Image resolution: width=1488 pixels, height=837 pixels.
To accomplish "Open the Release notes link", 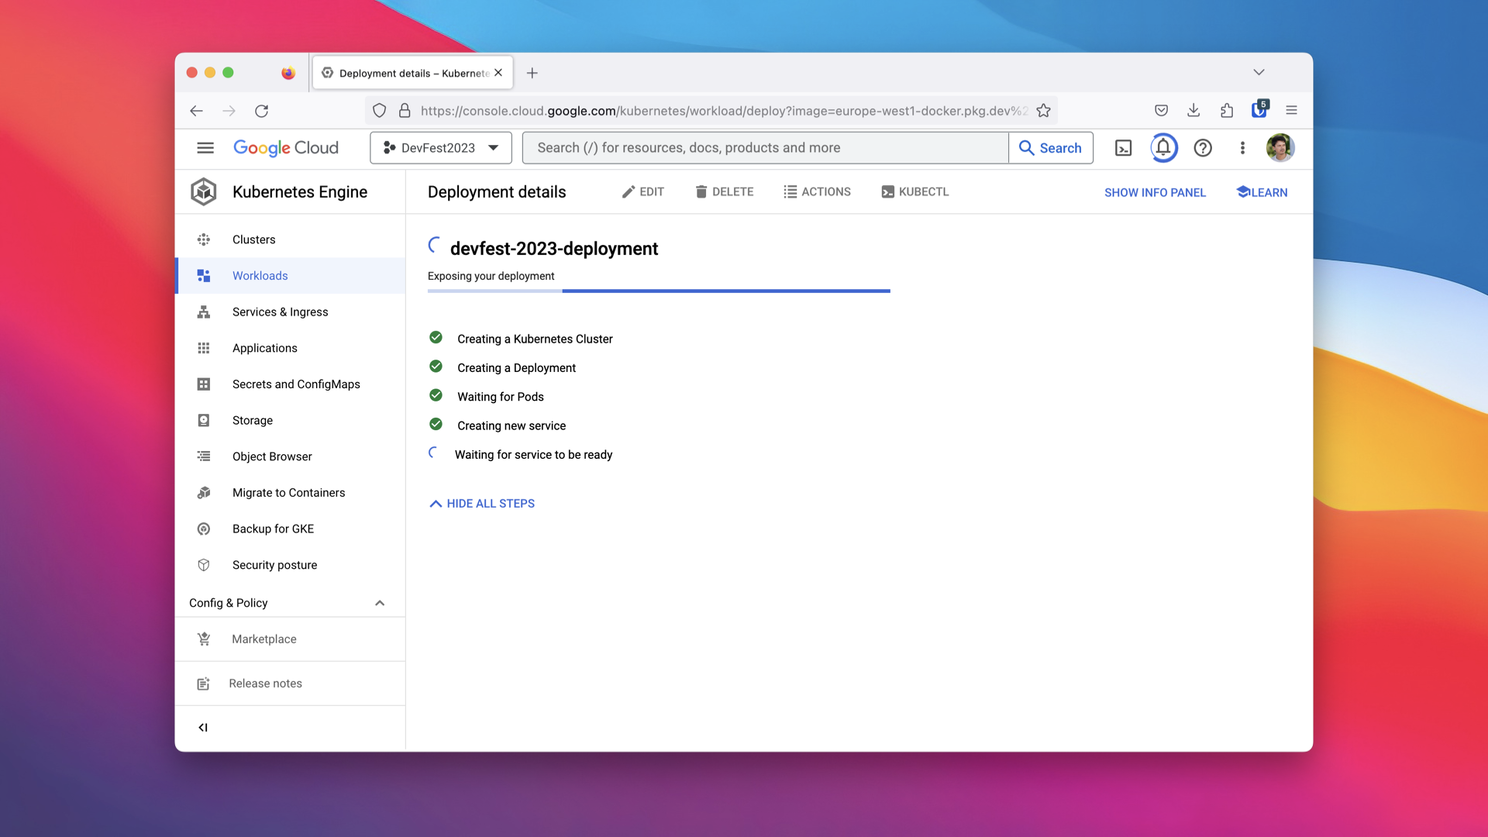I will coord(265,684).
